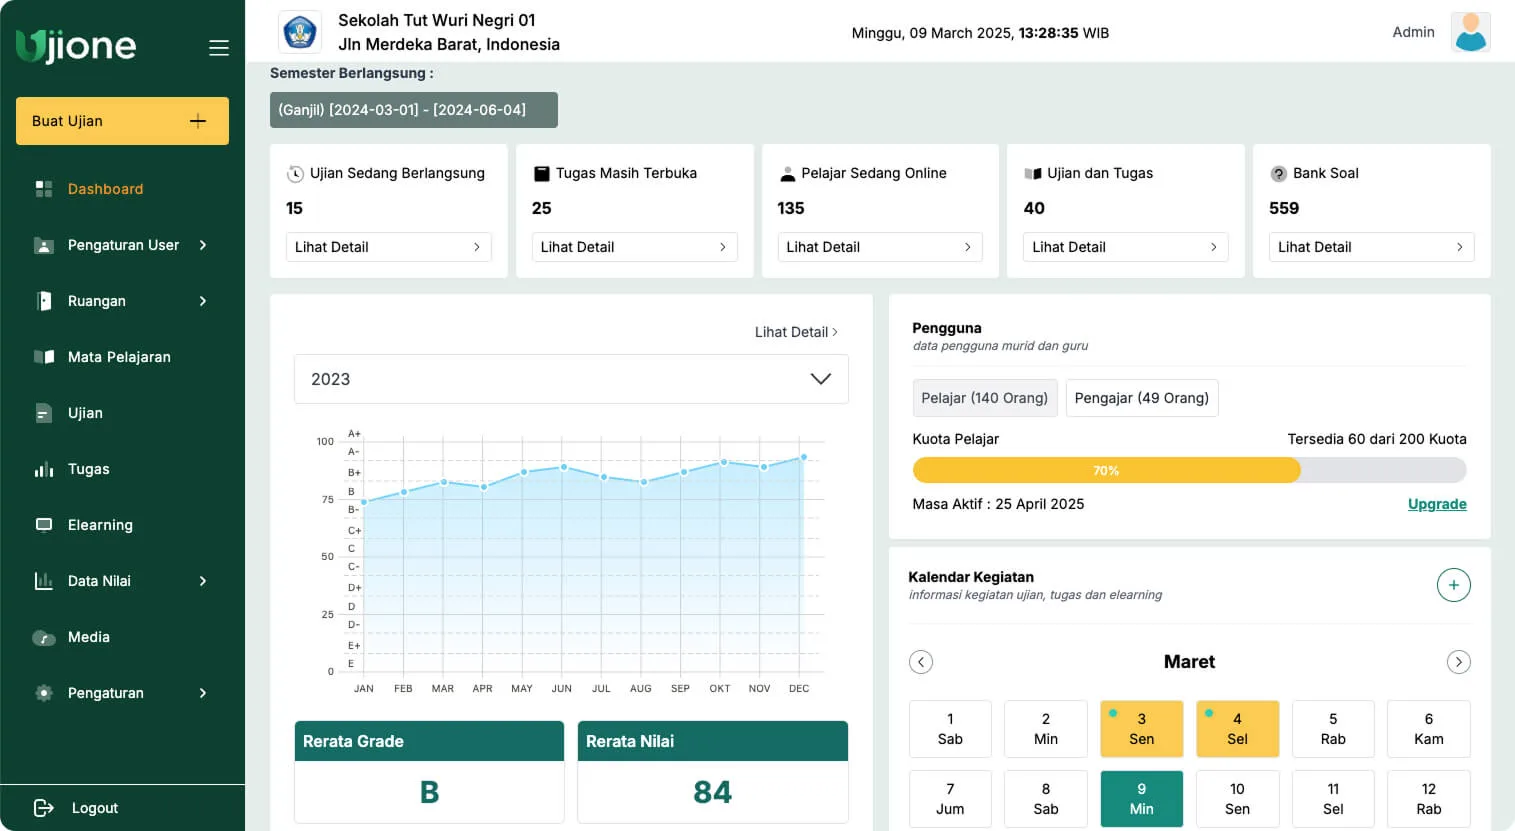The image size is (1515, 831).
Task: Open the hamburger menu icon
Action: [219, 48]
